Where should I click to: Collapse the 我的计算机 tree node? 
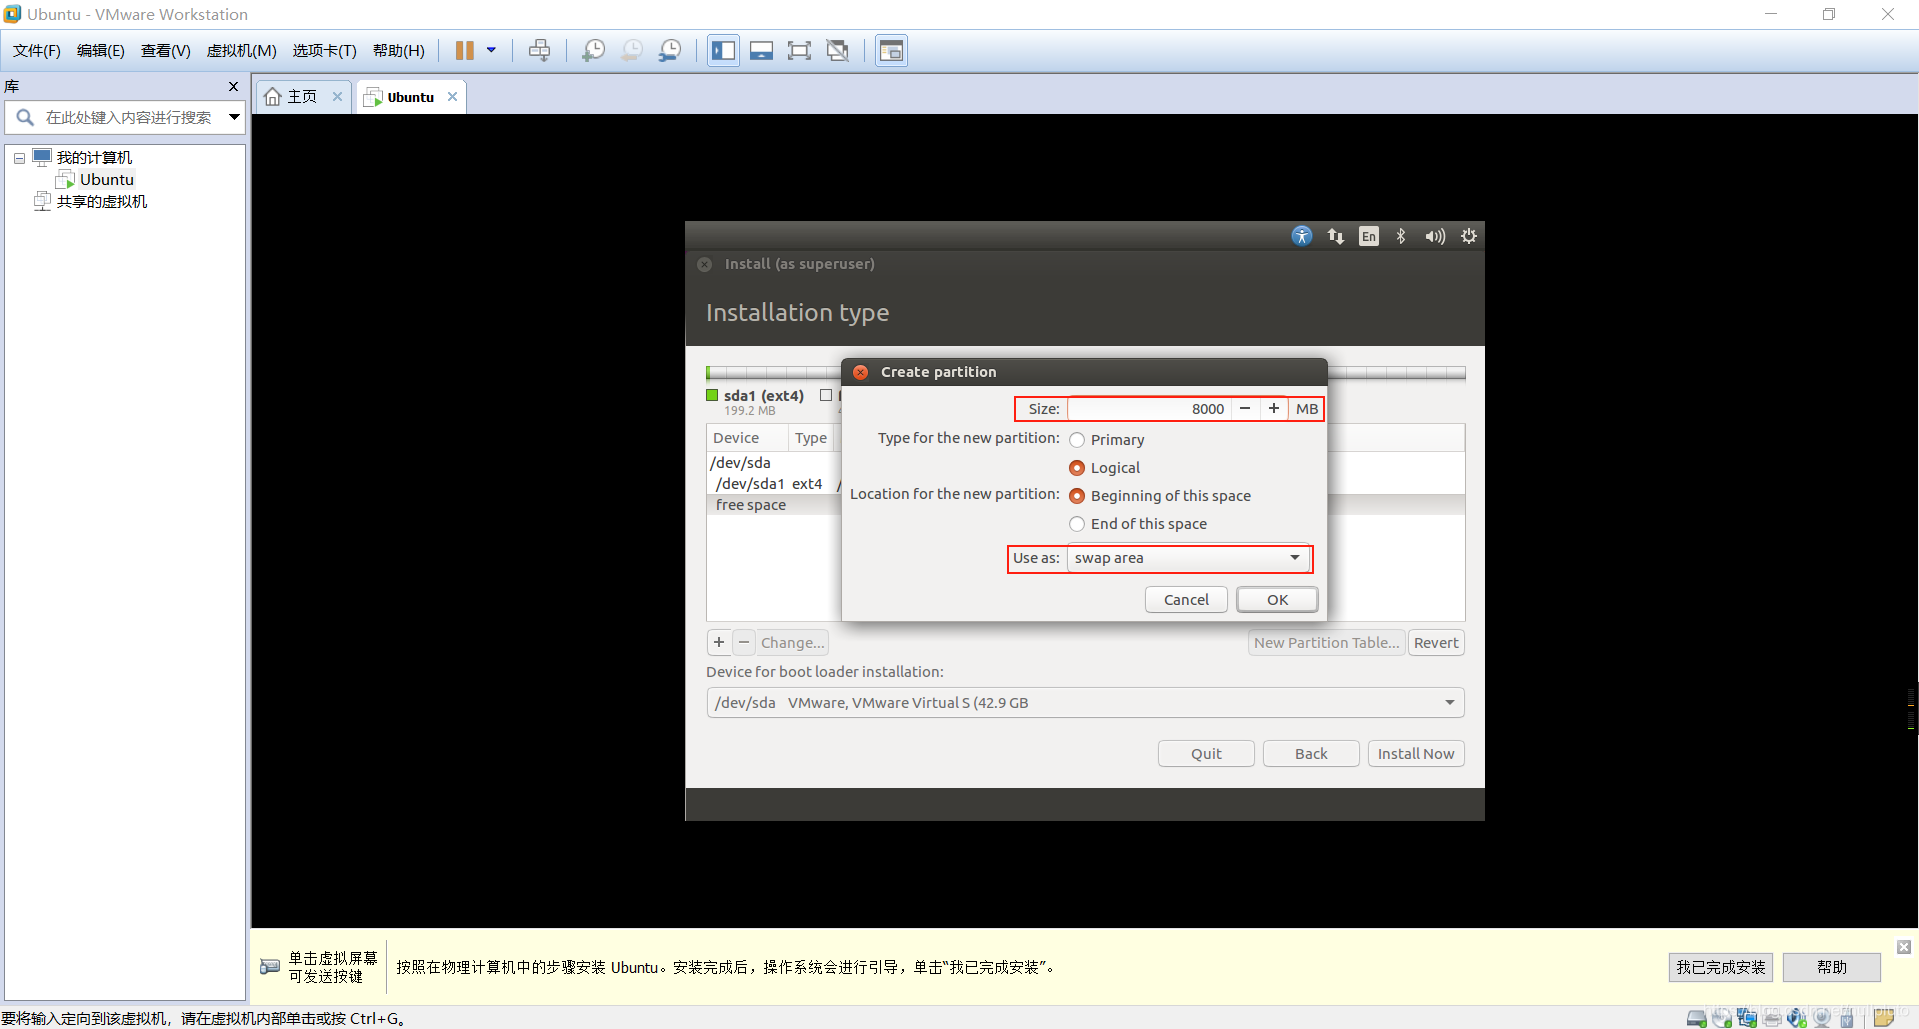[x=19, y=158]
